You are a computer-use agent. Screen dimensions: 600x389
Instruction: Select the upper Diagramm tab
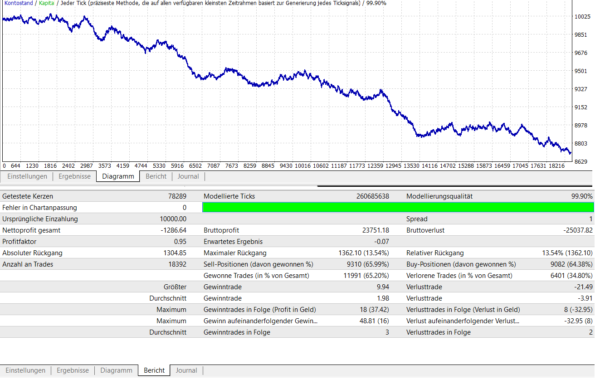(118, 176)
